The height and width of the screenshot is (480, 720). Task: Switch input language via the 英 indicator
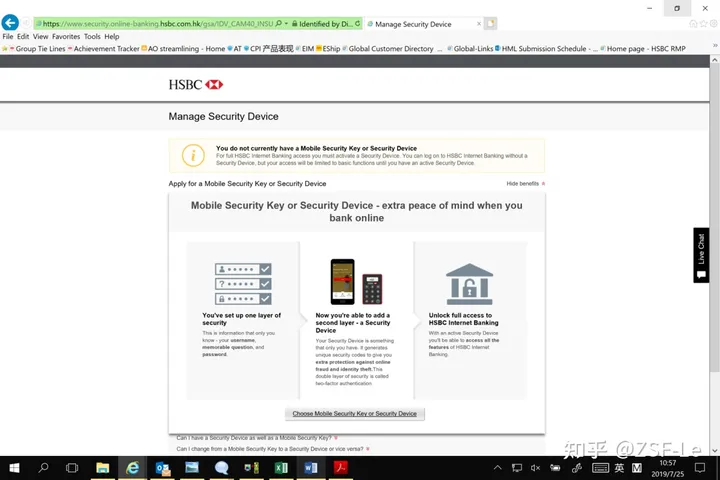tap(619, 468)
